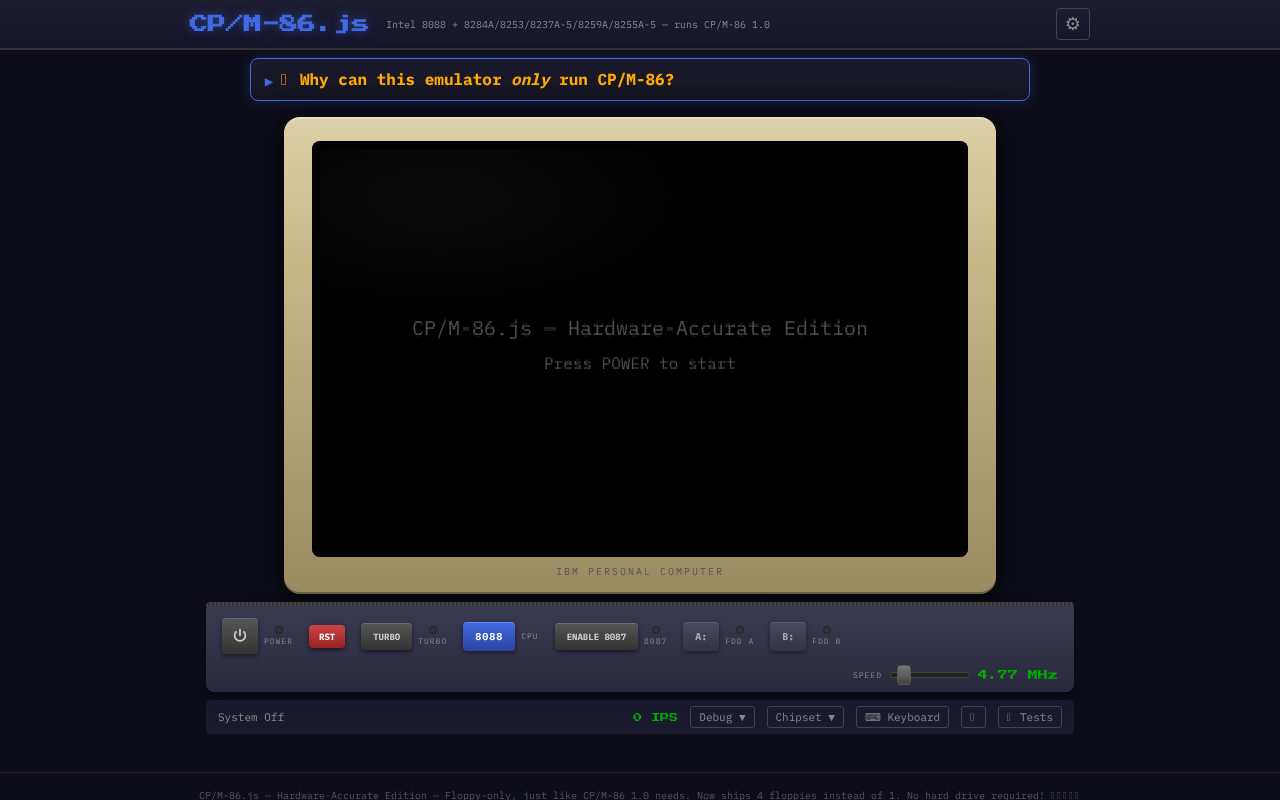Click the unlabeled icon button beside Keyboard
1280x800 pixels.
tap(973, 717)
